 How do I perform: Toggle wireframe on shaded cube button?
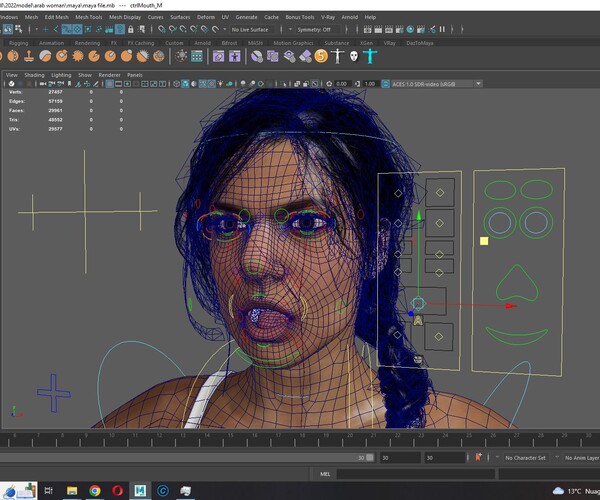pyautogui.click(x=185, y=84)
